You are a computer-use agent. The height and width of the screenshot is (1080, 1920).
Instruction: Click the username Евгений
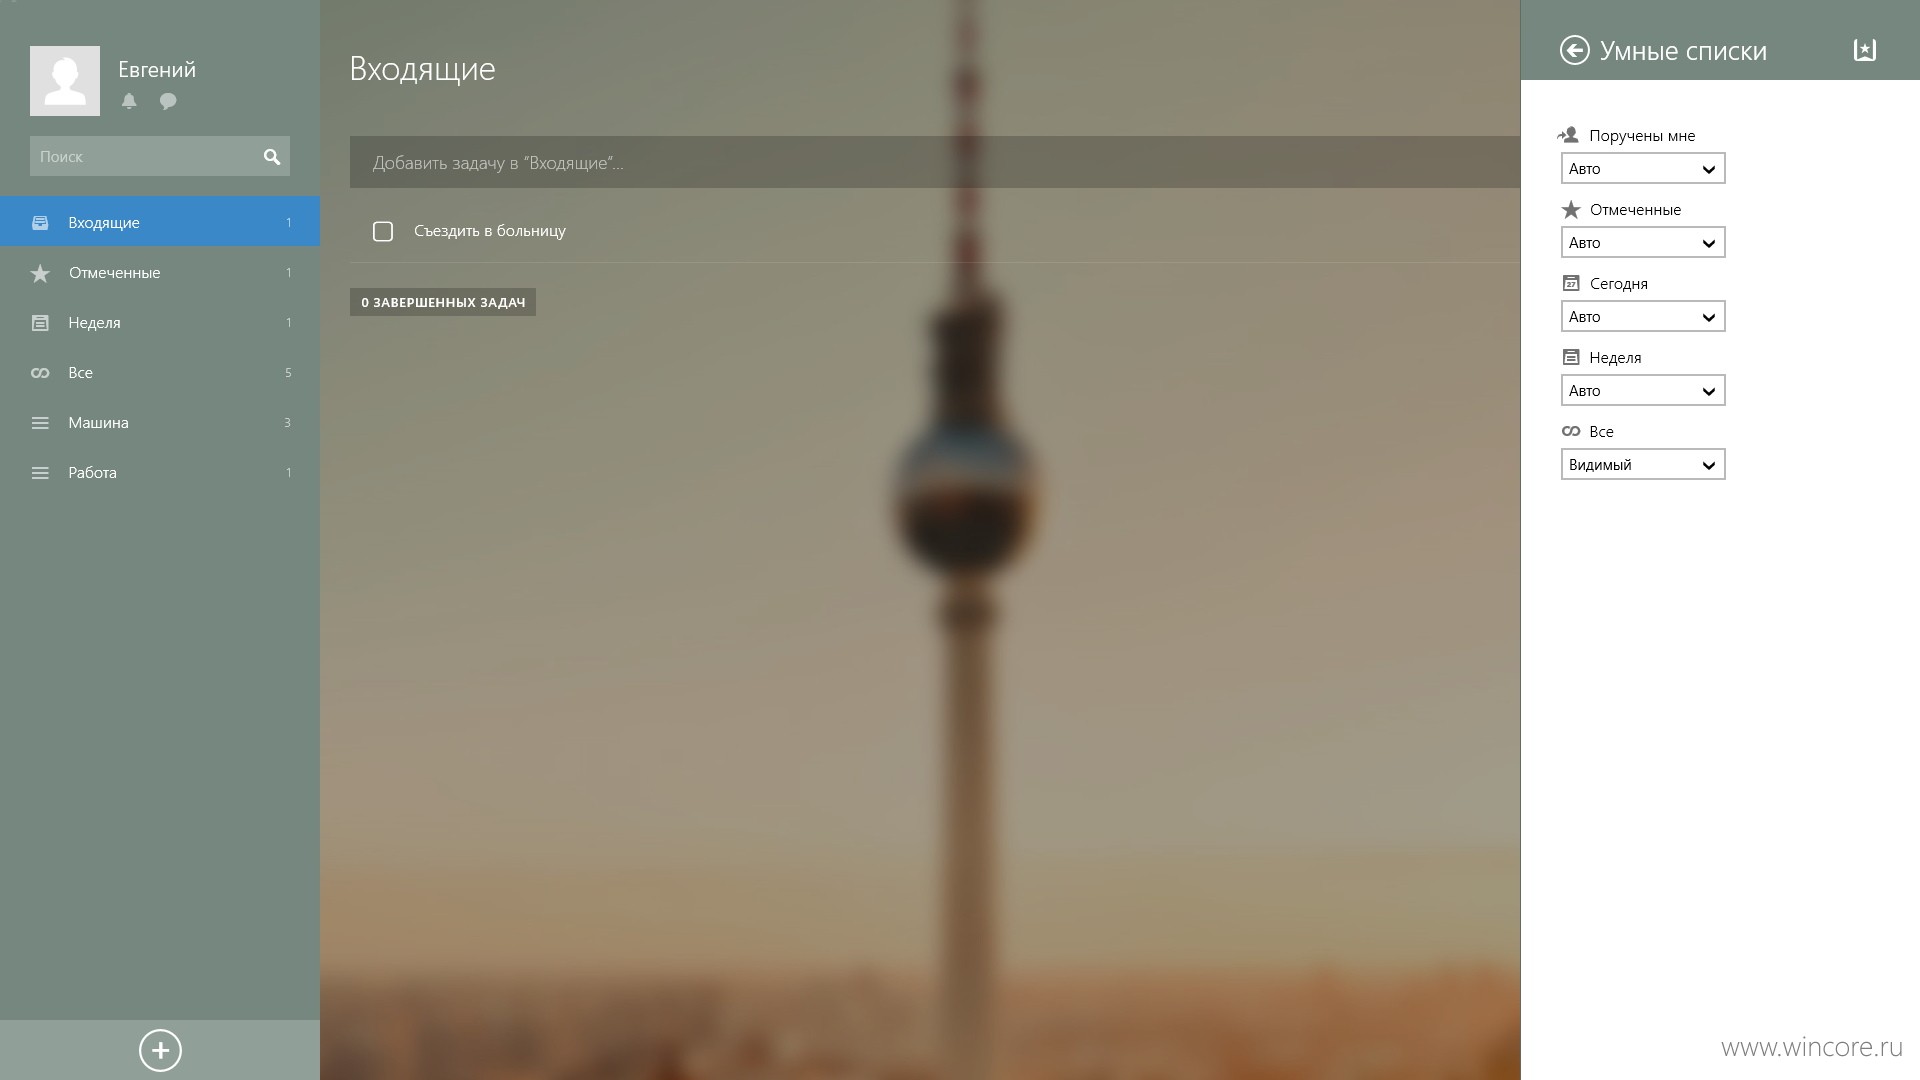[157, 70]
